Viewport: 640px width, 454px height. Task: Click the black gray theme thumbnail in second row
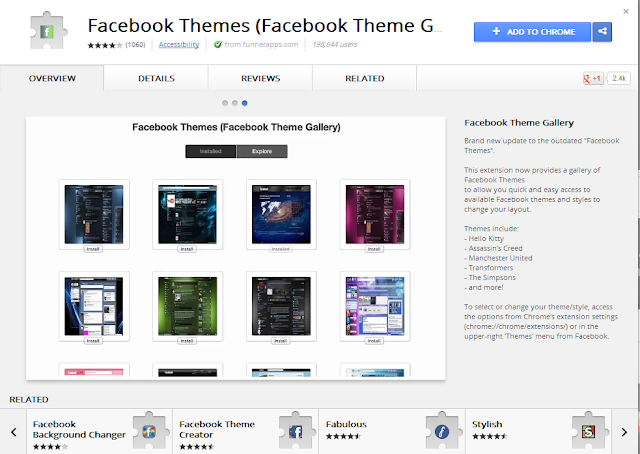[x=281, y=306]
